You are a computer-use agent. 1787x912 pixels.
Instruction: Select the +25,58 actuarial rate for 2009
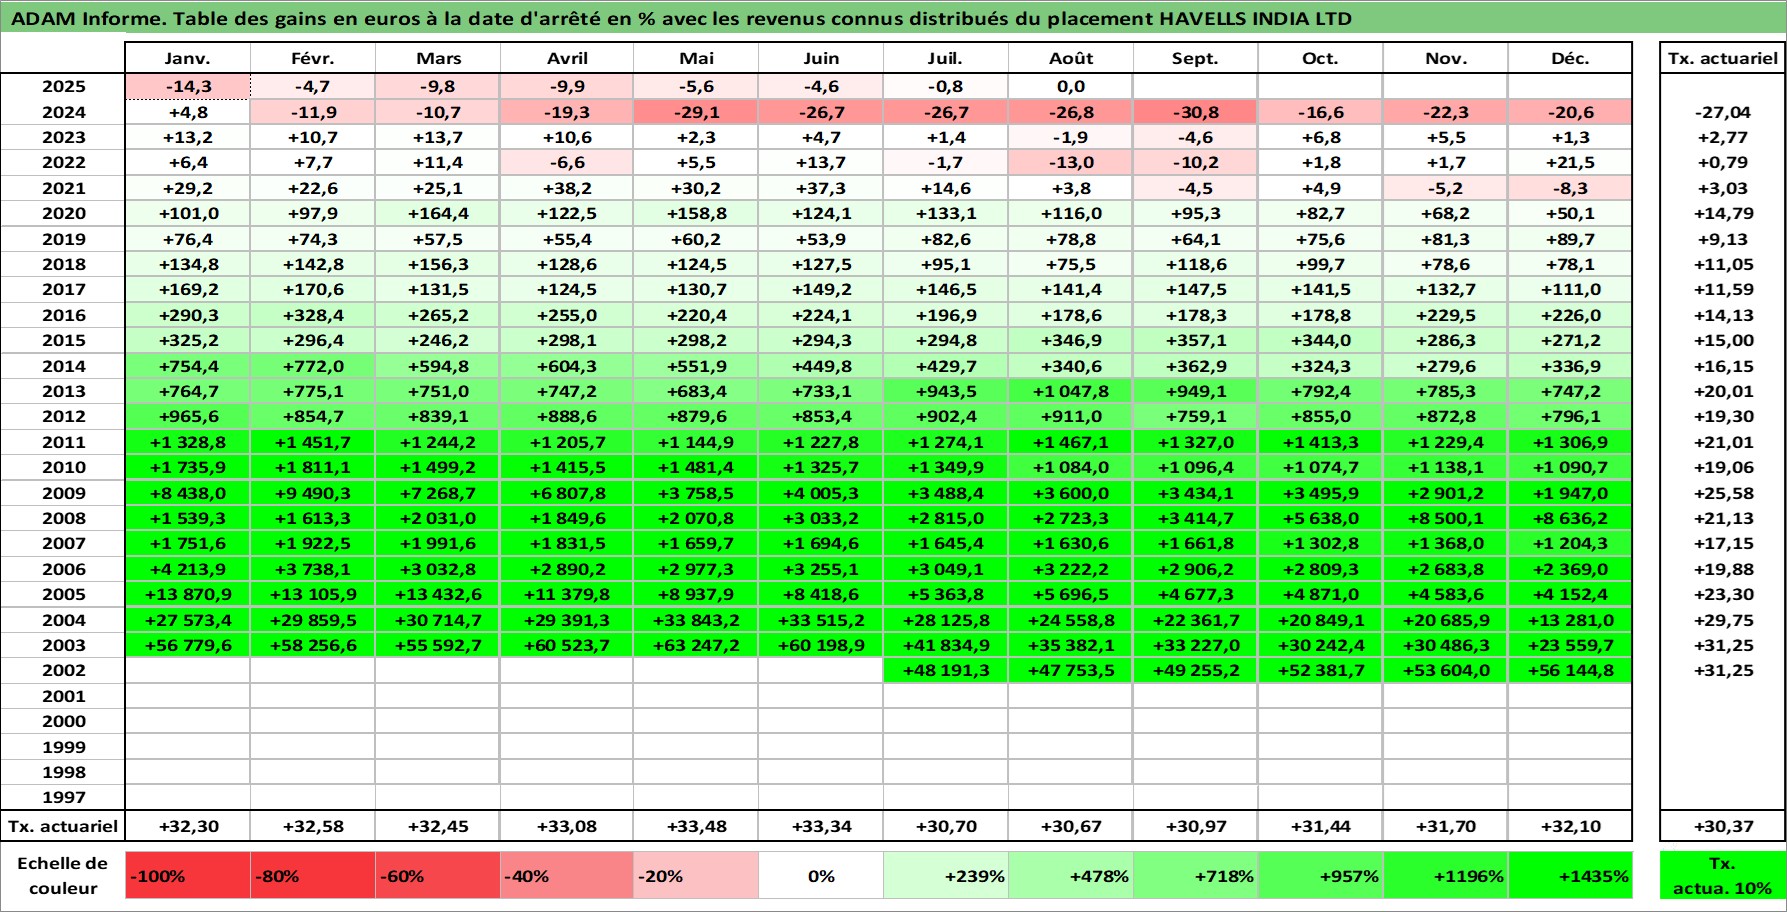1722,493
